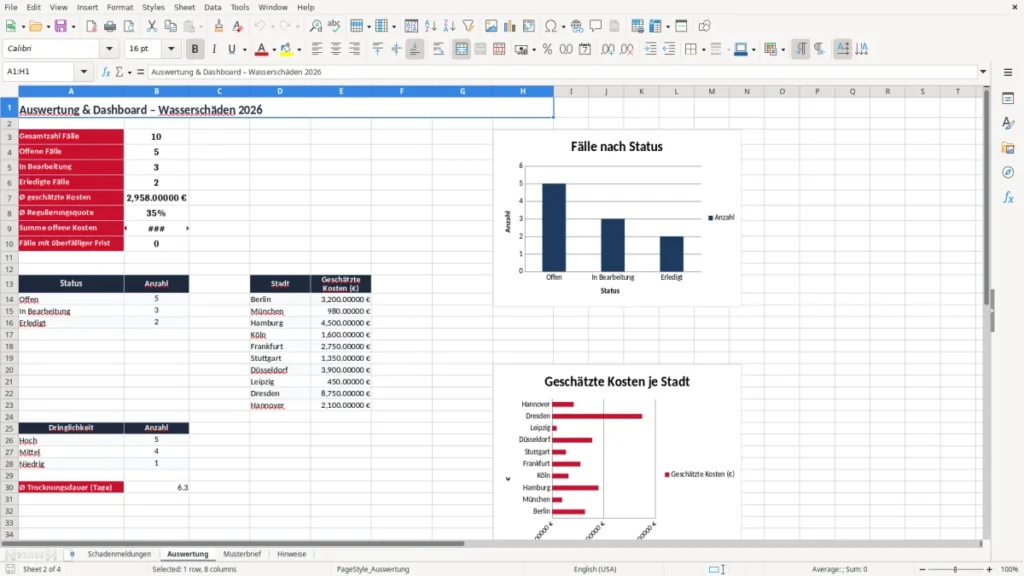The image size is (1024, 576).
Task: Toggle Align Left button
Action: pos(317,49)
